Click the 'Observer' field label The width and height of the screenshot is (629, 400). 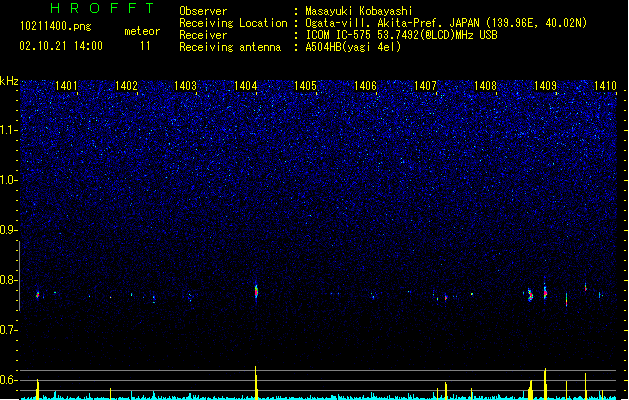[x=203, y=11]
